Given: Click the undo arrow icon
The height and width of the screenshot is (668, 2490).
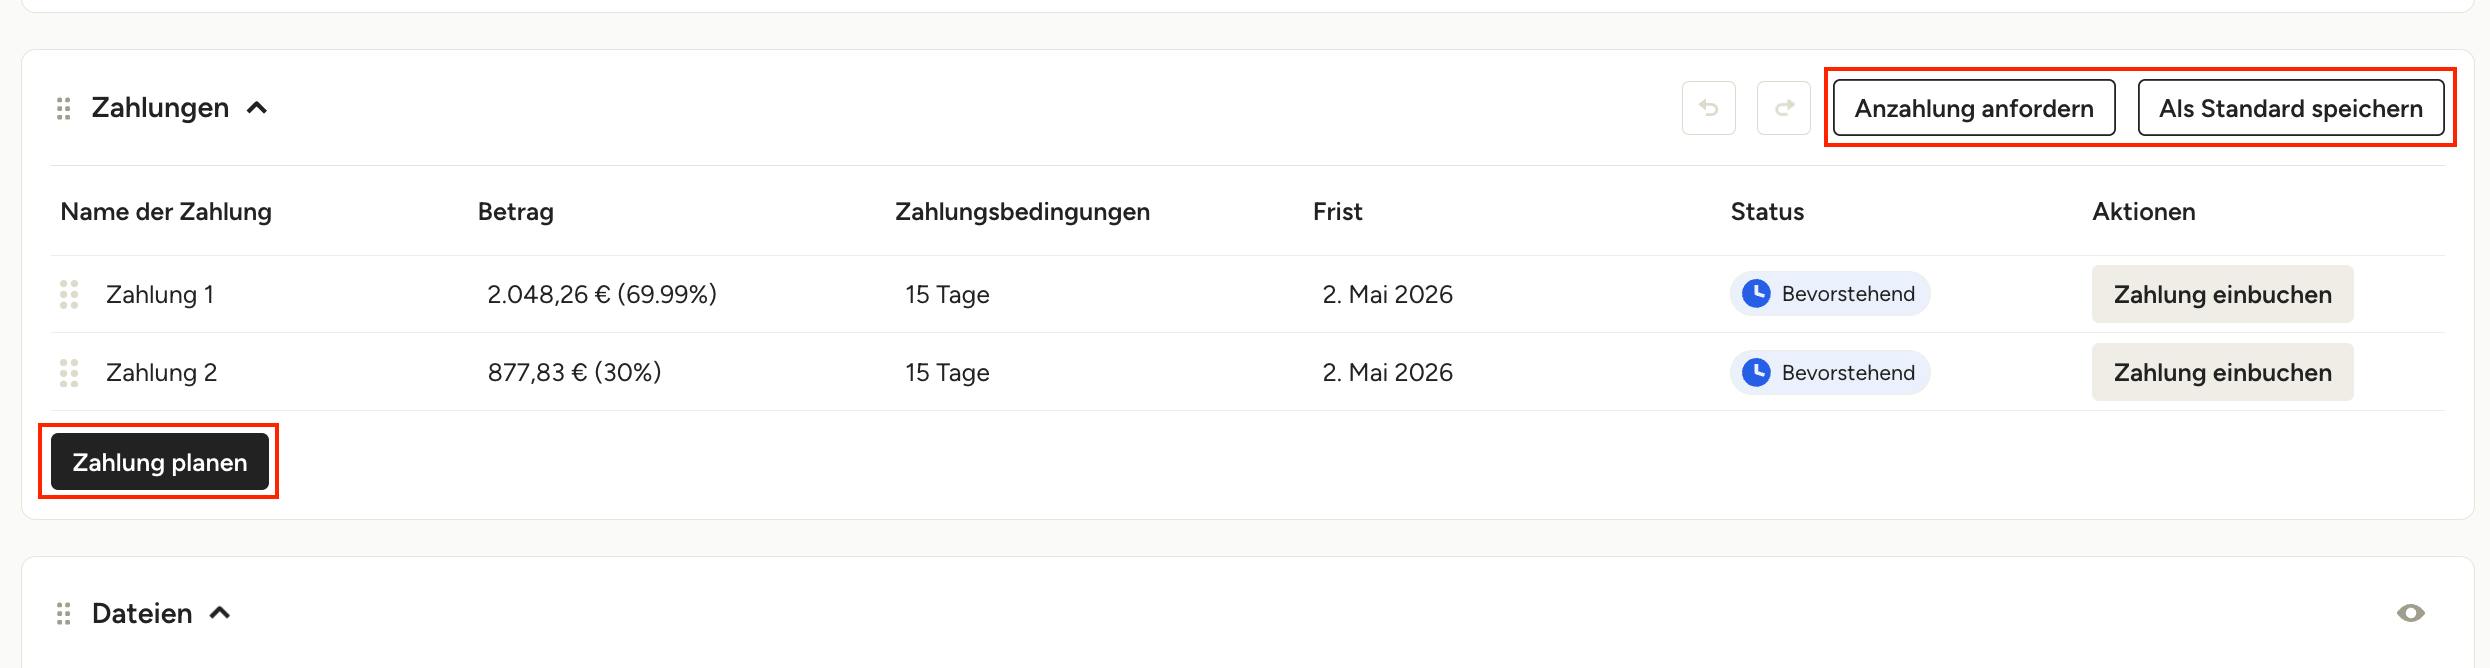Looking at the screenshot, I should (x=1708, y=108).
